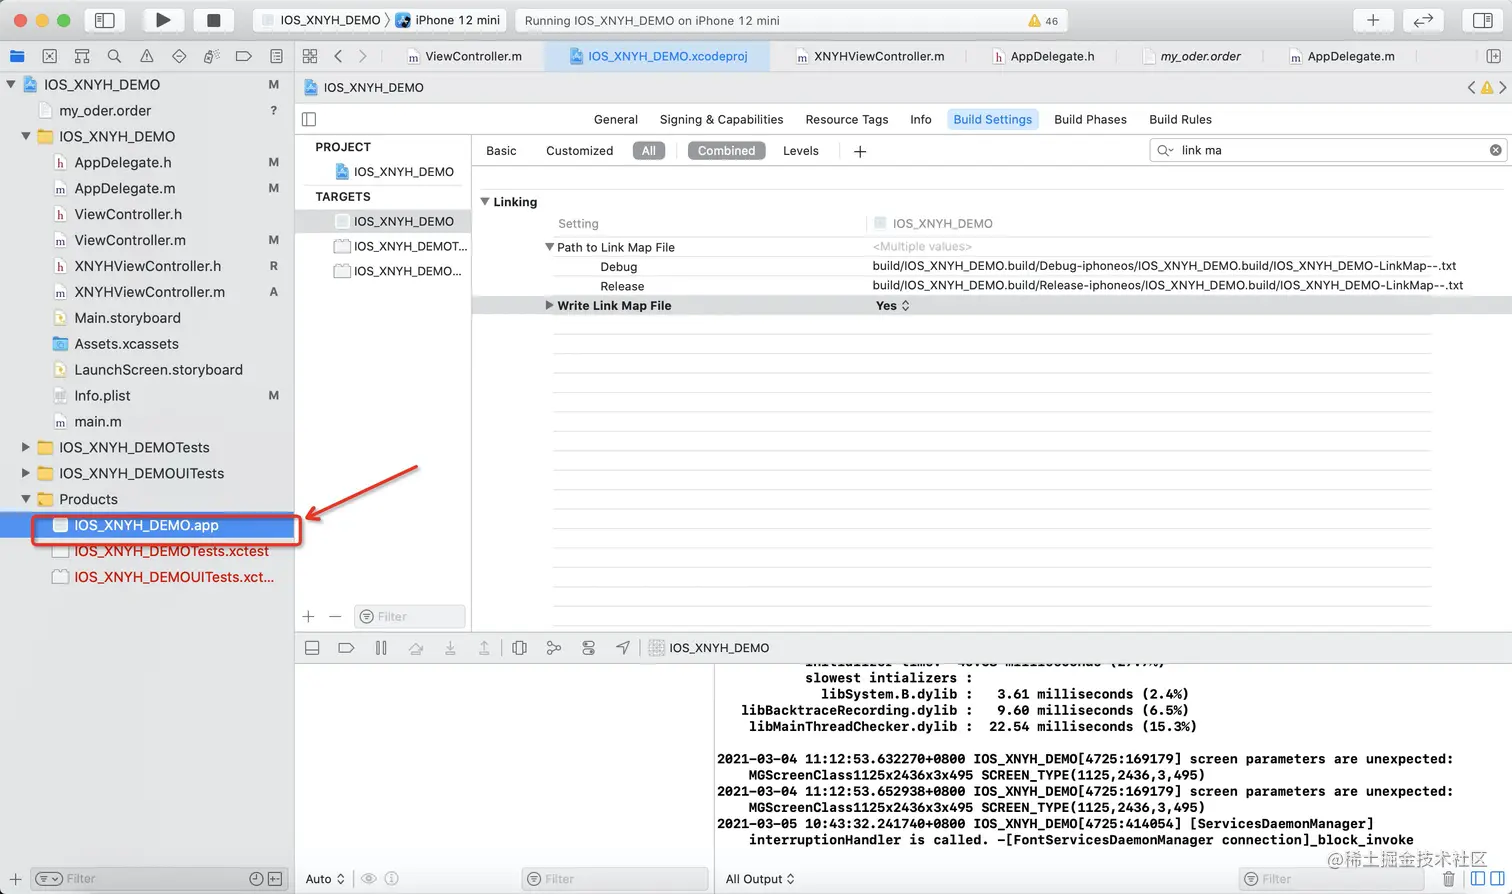Open the source control navigator
This screenshot has width=1512, height=894.
[x=50, y=56]
